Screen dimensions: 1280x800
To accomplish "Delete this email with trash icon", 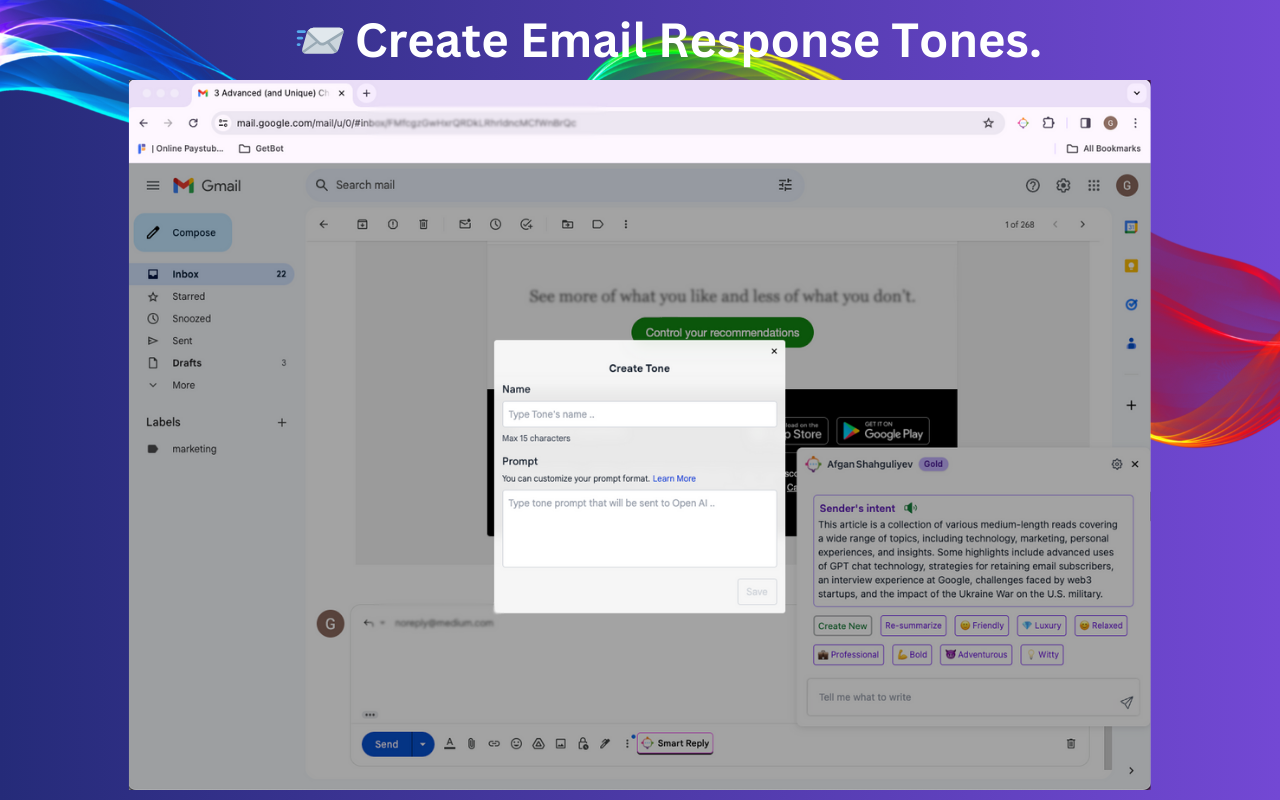I will 423,224.
